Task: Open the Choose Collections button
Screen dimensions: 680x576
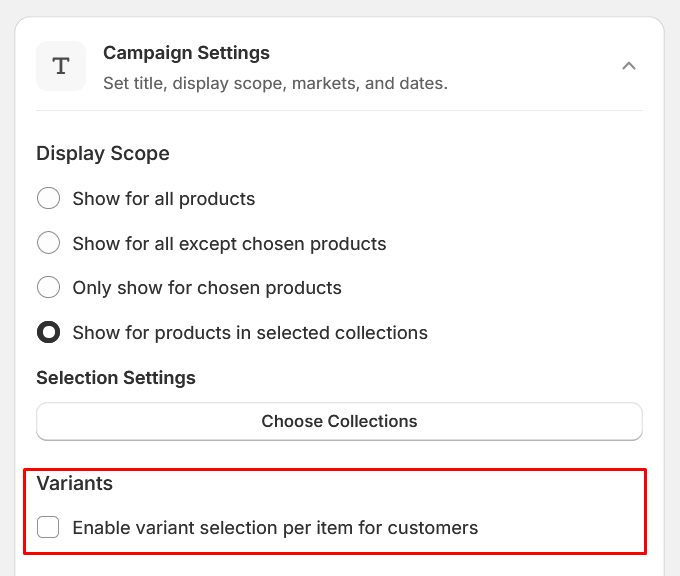Action: tap(339, 421)
